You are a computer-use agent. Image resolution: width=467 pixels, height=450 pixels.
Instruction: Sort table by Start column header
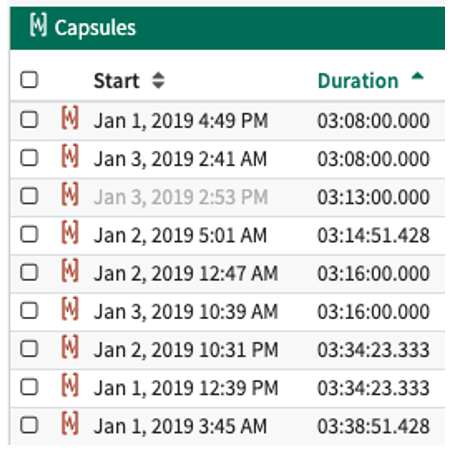(116, 81)
